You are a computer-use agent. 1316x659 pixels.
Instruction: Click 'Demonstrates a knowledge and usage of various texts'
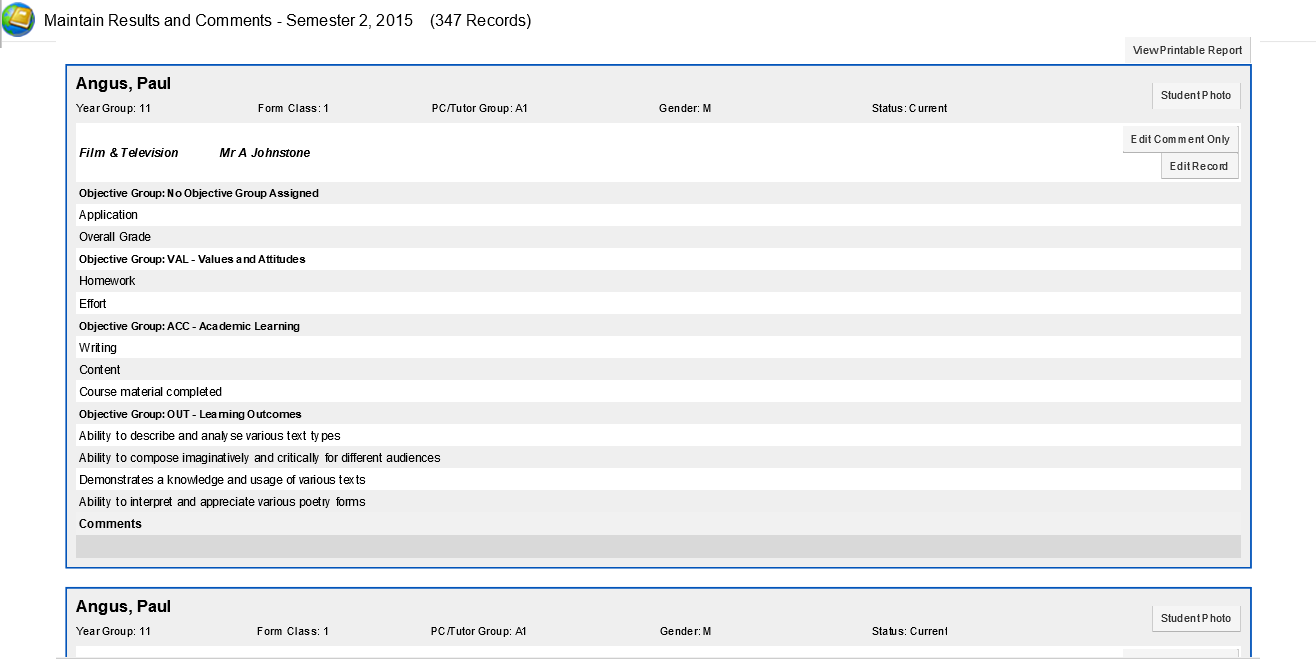click(222, 480)
